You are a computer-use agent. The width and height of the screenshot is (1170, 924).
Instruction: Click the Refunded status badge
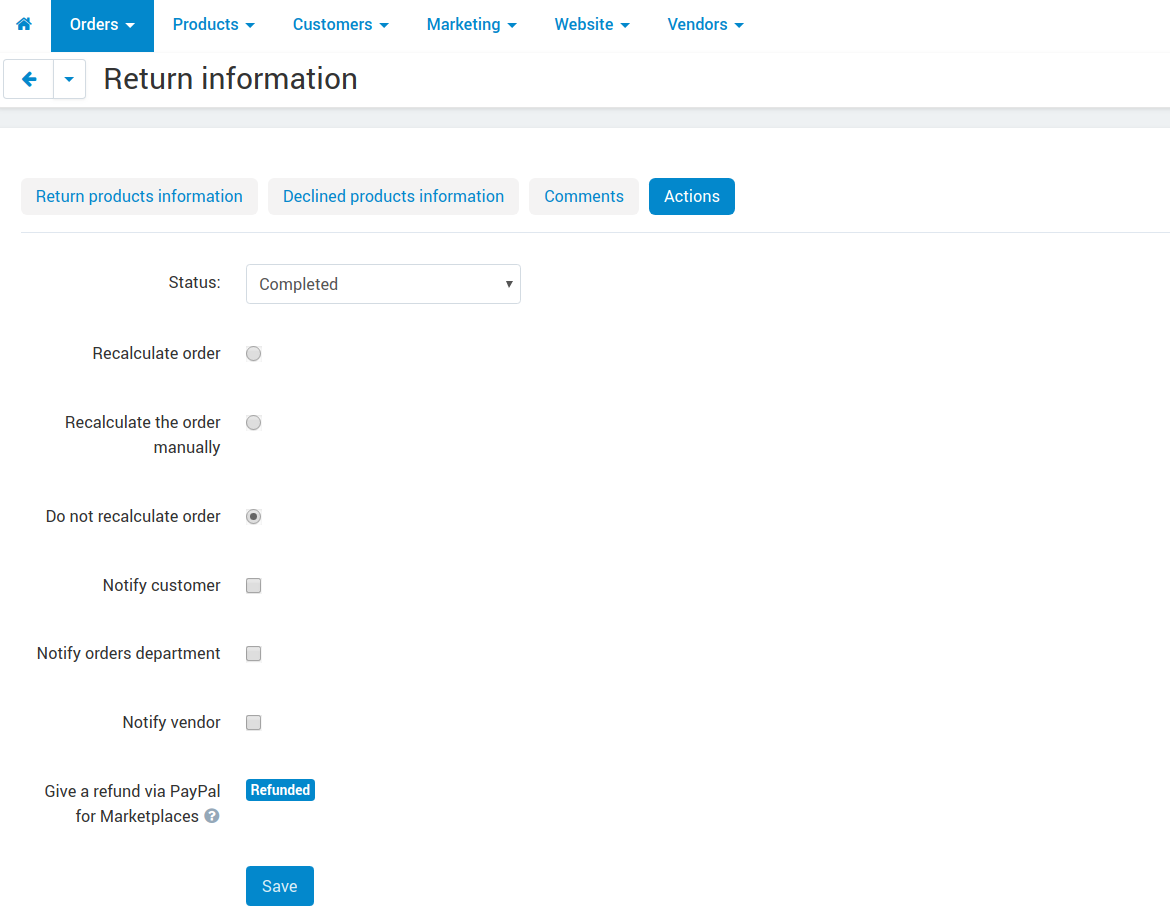click(281, 790)
